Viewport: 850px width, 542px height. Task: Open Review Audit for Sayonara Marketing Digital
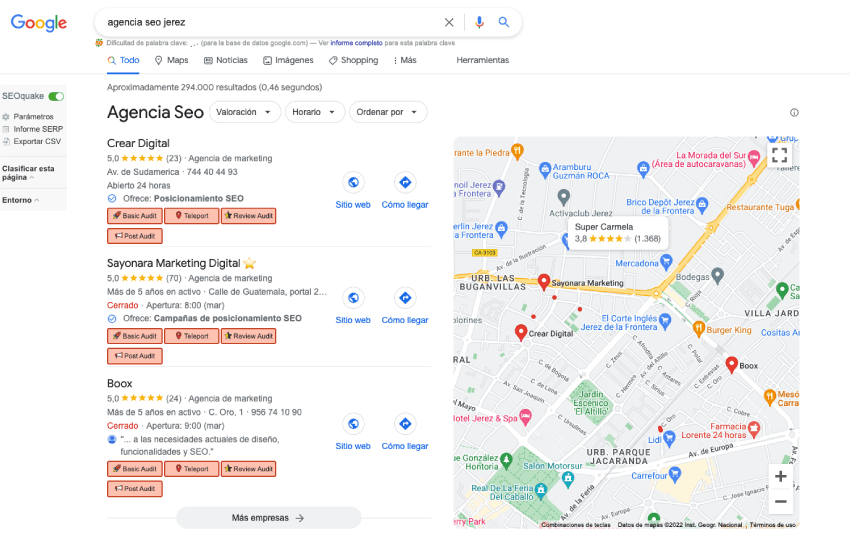(x=249, y=336)
